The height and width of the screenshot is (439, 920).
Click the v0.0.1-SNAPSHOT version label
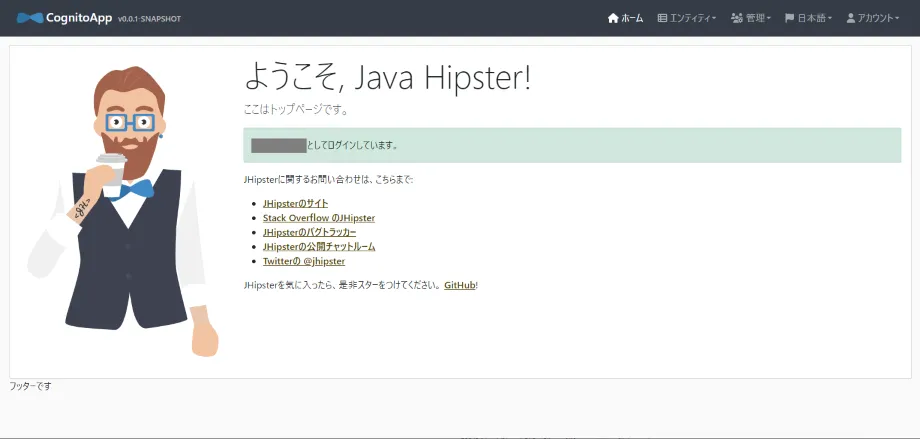(x=149, y=19)
